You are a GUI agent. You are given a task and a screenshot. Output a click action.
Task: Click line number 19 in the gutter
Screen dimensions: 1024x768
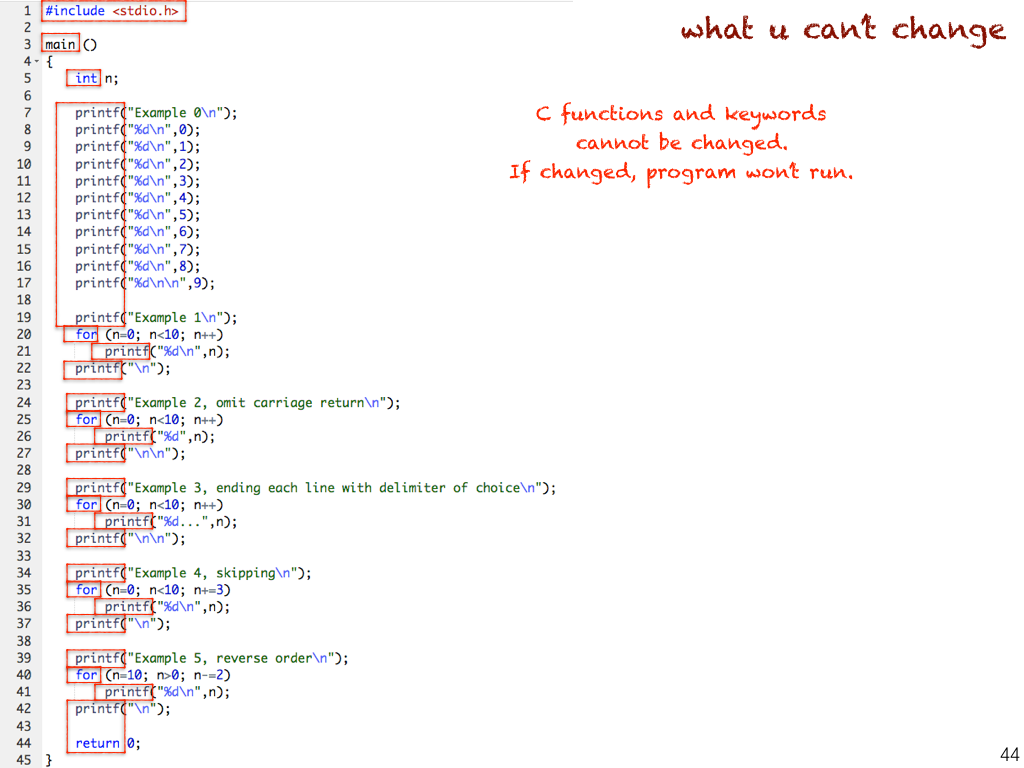tap(25, 318)
